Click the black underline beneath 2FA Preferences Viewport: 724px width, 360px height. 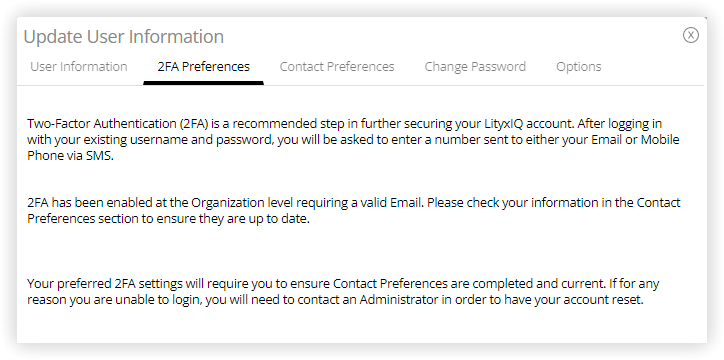(x=204, y=83)
